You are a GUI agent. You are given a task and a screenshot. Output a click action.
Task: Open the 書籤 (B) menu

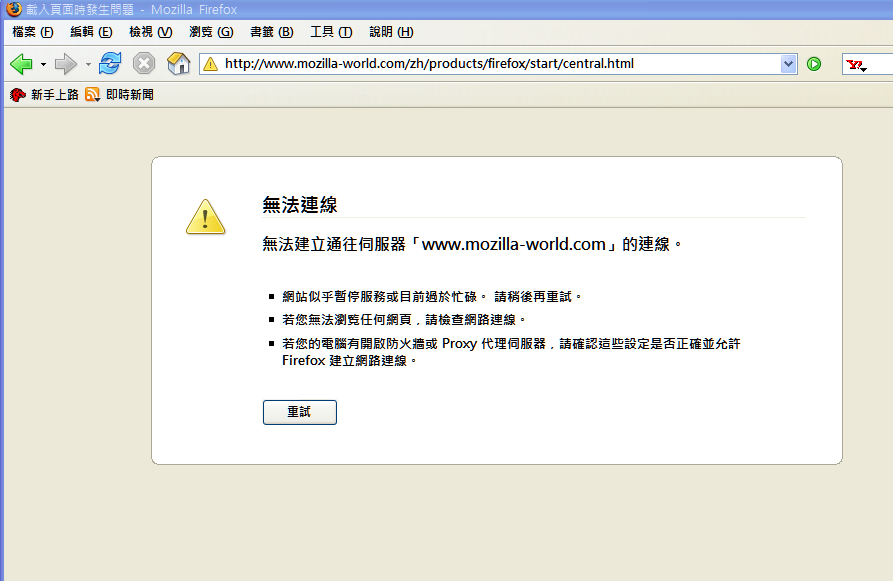[272, 32]
